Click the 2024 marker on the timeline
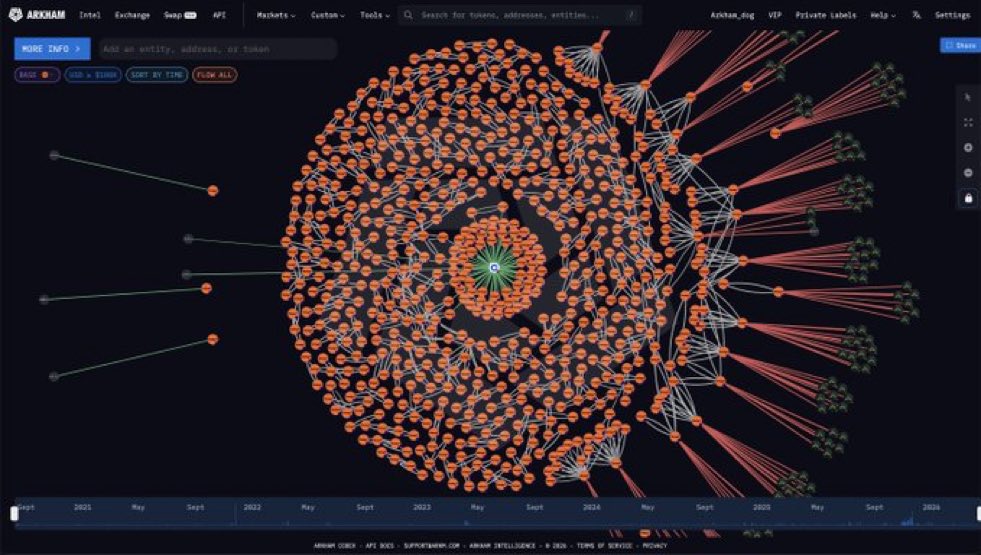The width and height of the screenshot is (981, 555). 591,507
